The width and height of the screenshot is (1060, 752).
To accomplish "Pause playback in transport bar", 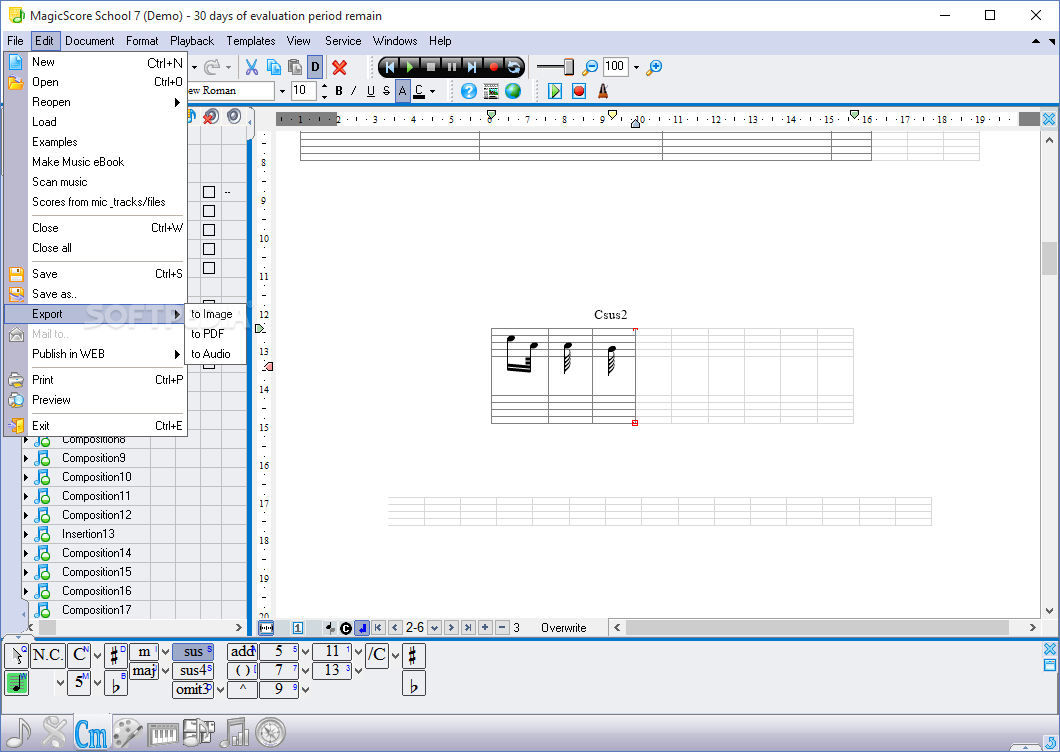I will coord(451,67).
